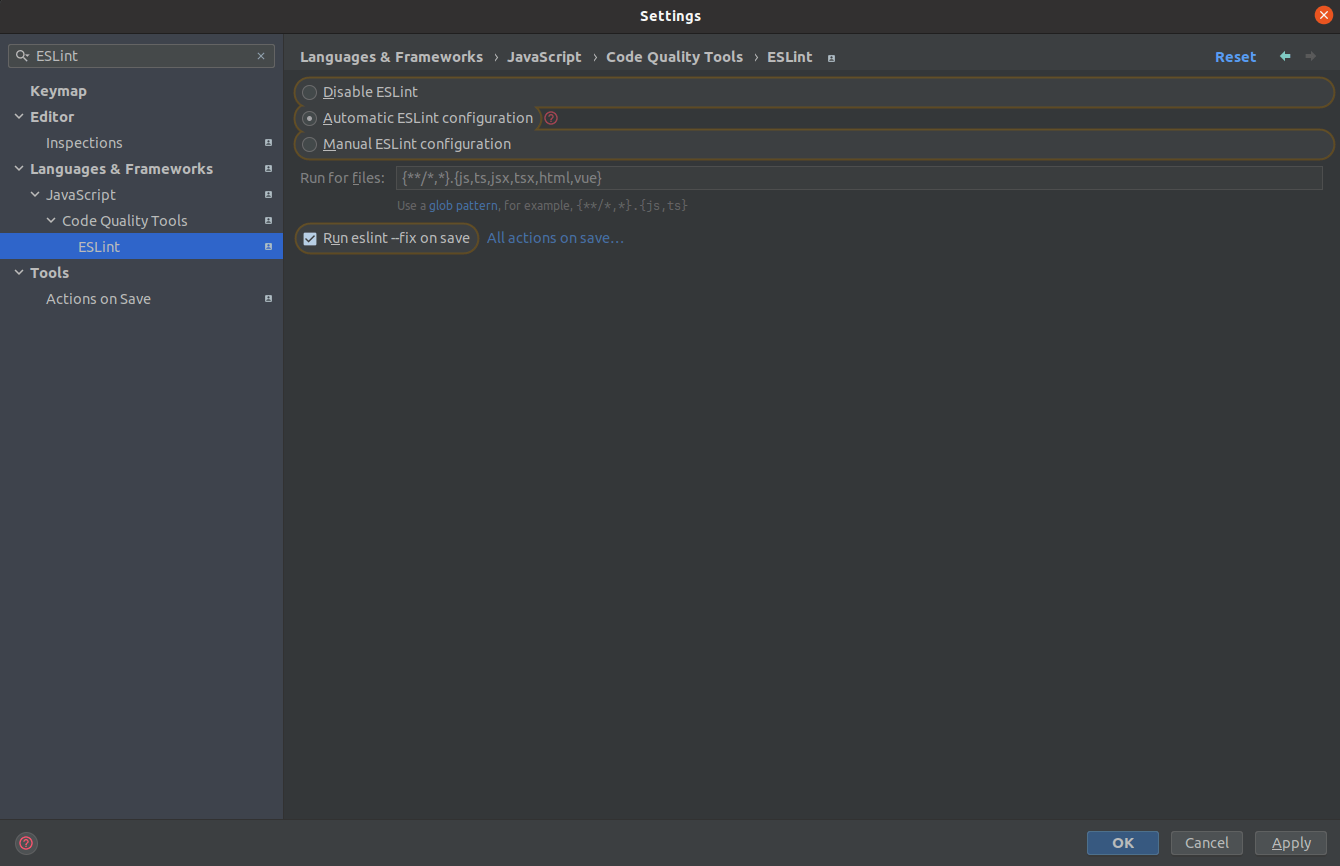1340x866 pixels.
Task: Click project icon beside the ESLint breadcrumb
Action: [x=831, y=58]
